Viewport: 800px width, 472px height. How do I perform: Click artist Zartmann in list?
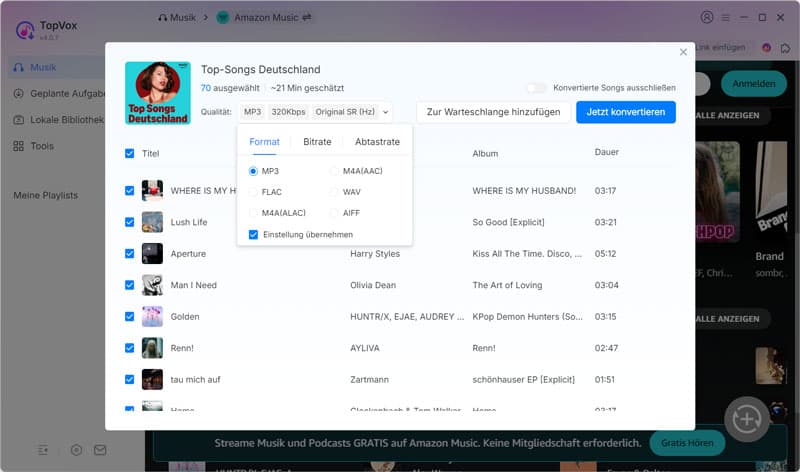pos(369,380)
